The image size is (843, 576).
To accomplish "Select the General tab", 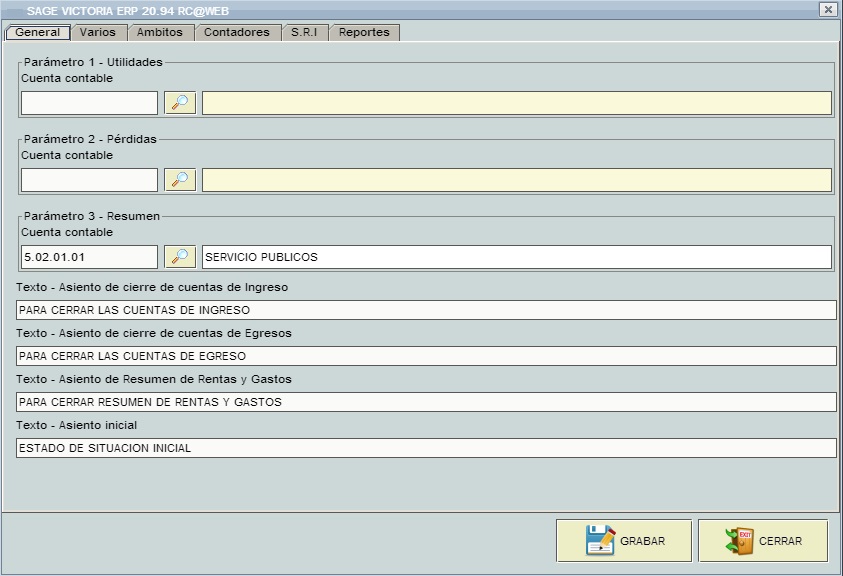I will pos(38,32).
